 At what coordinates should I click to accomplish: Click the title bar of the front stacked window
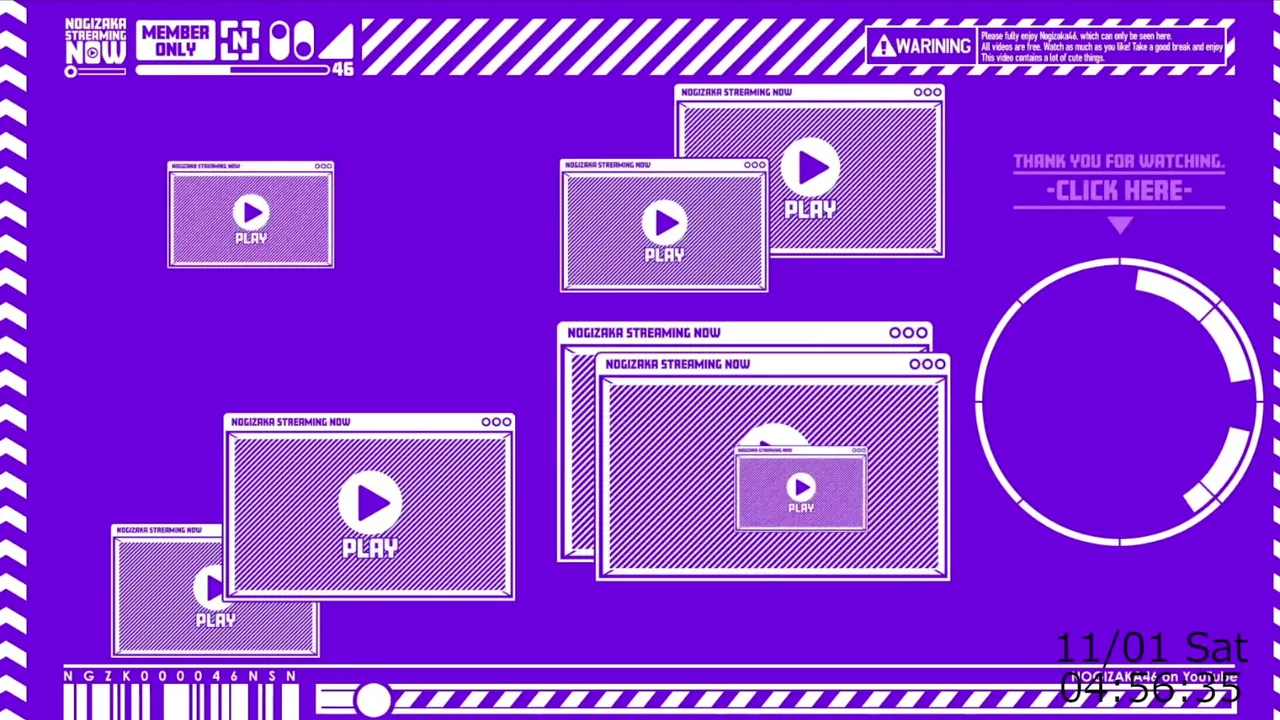point(773,365)
